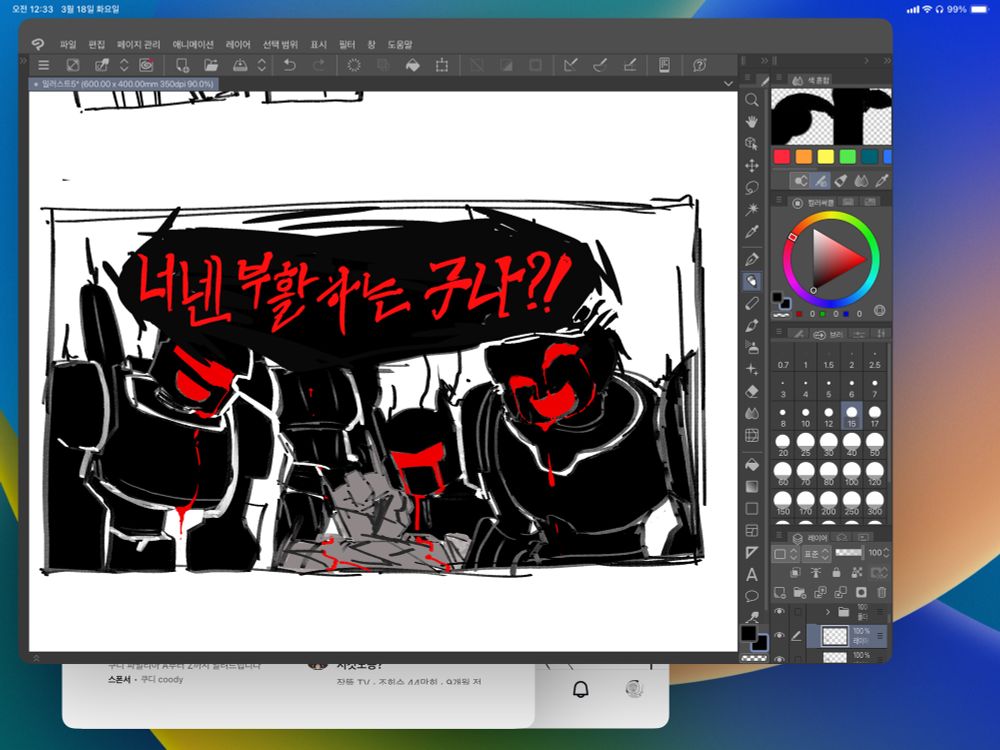Open the 도움말 menu
Screen dimensions: 1000x750
(400, 44)
